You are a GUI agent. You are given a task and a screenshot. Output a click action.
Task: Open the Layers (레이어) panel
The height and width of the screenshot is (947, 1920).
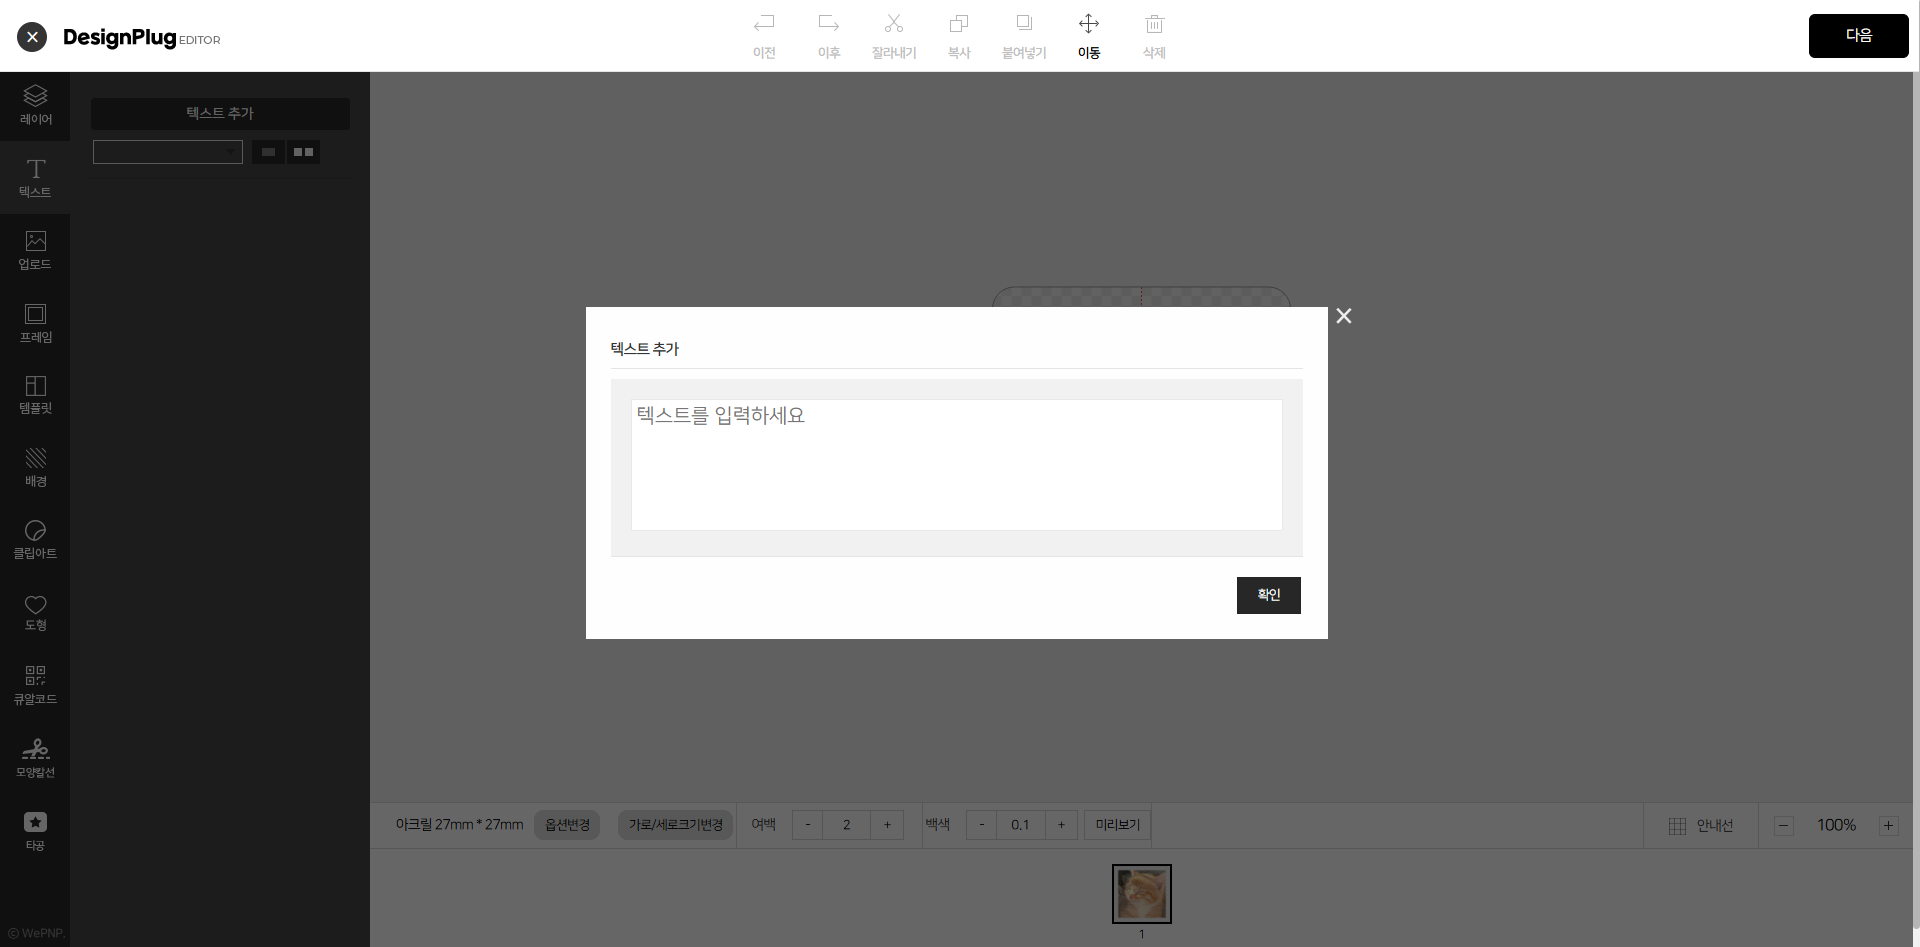point(35,105)
